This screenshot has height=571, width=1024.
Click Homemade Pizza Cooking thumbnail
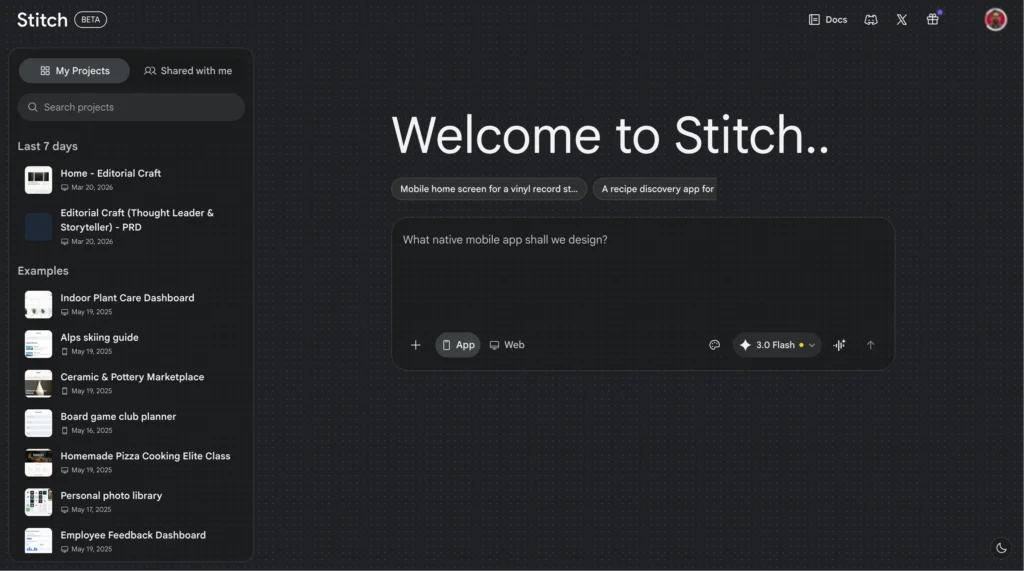pyautogui.click(x=39, y=463)
